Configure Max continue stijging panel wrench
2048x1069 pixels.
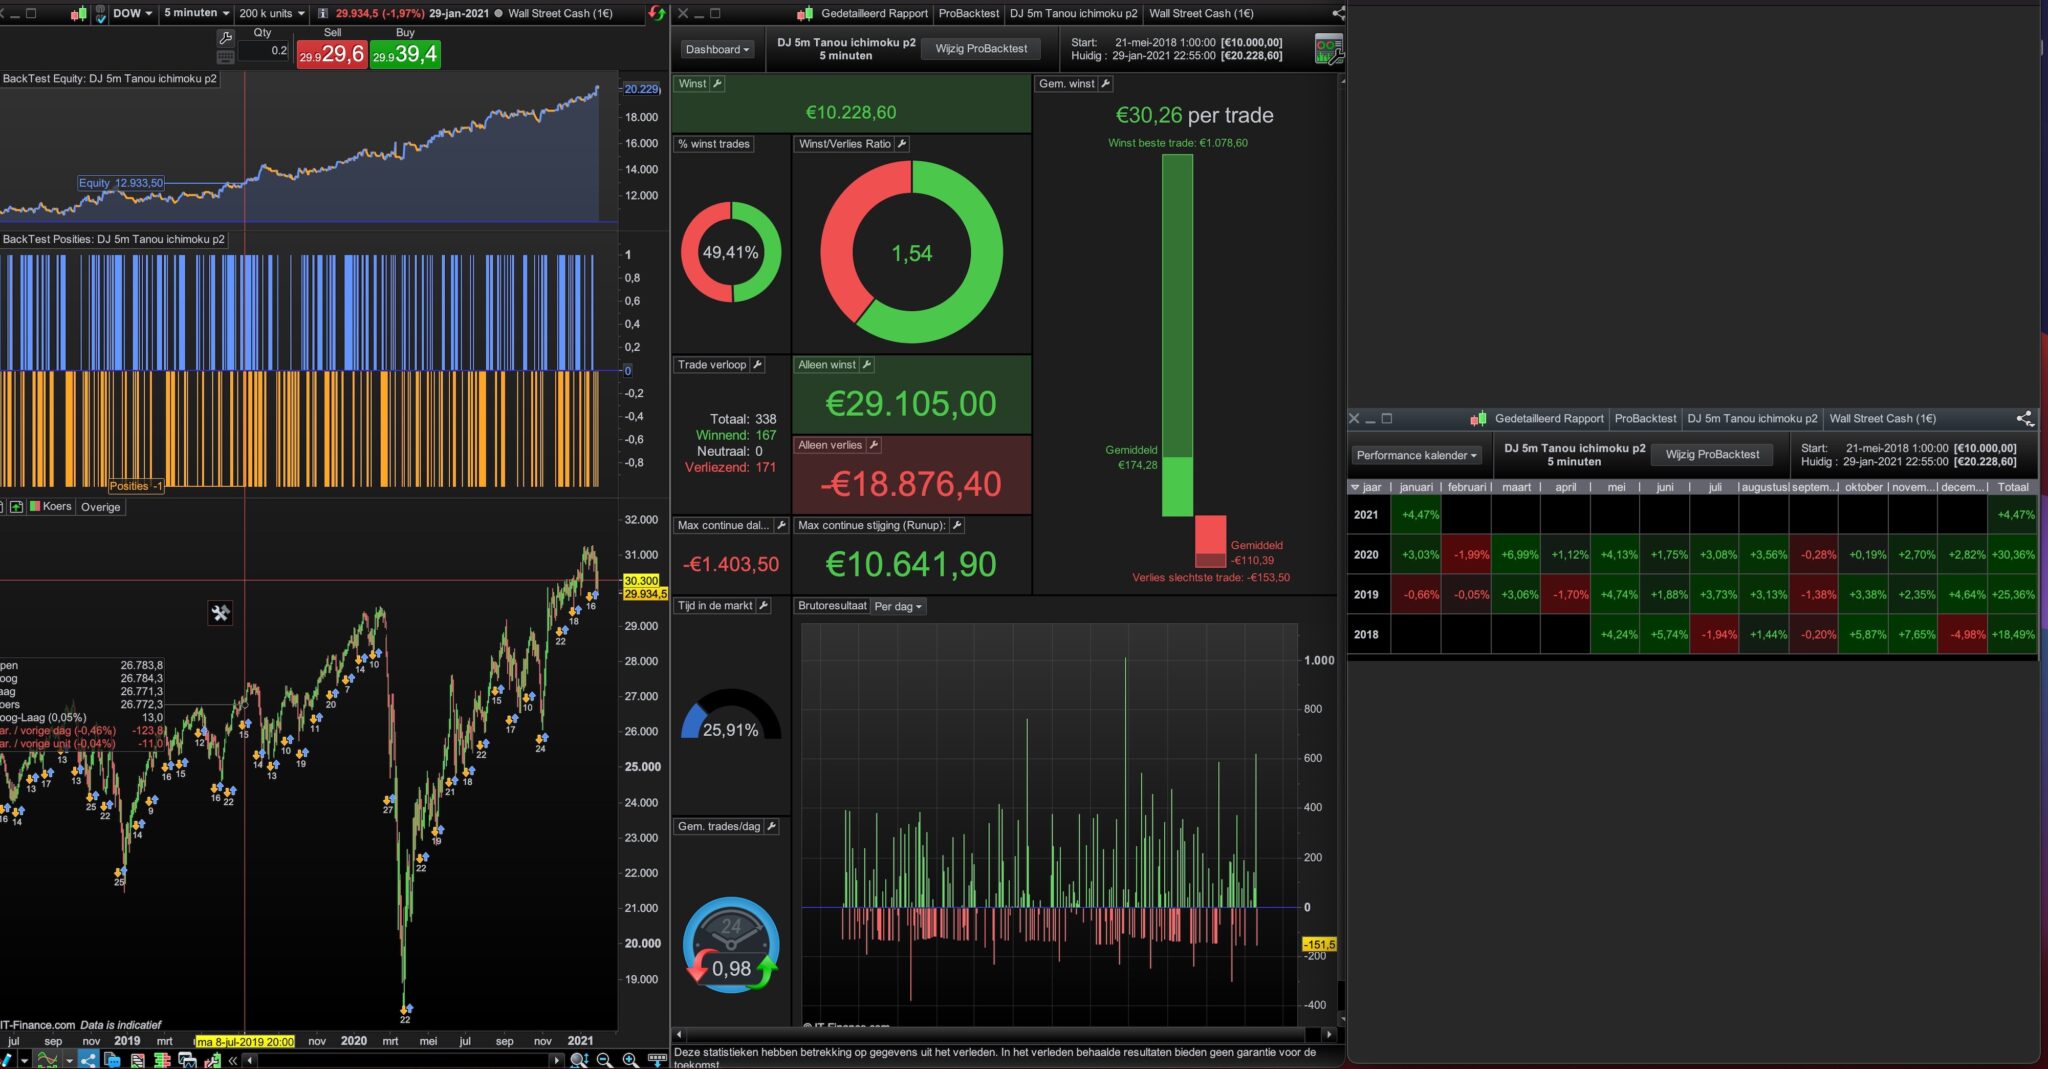coord(956,525)
